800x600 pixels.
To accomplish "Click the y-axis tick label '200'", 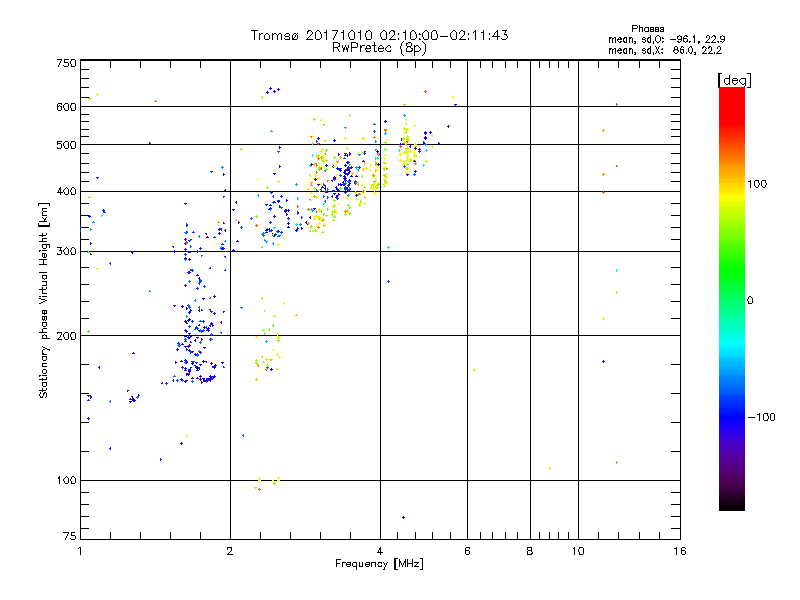I will [66, 336].
